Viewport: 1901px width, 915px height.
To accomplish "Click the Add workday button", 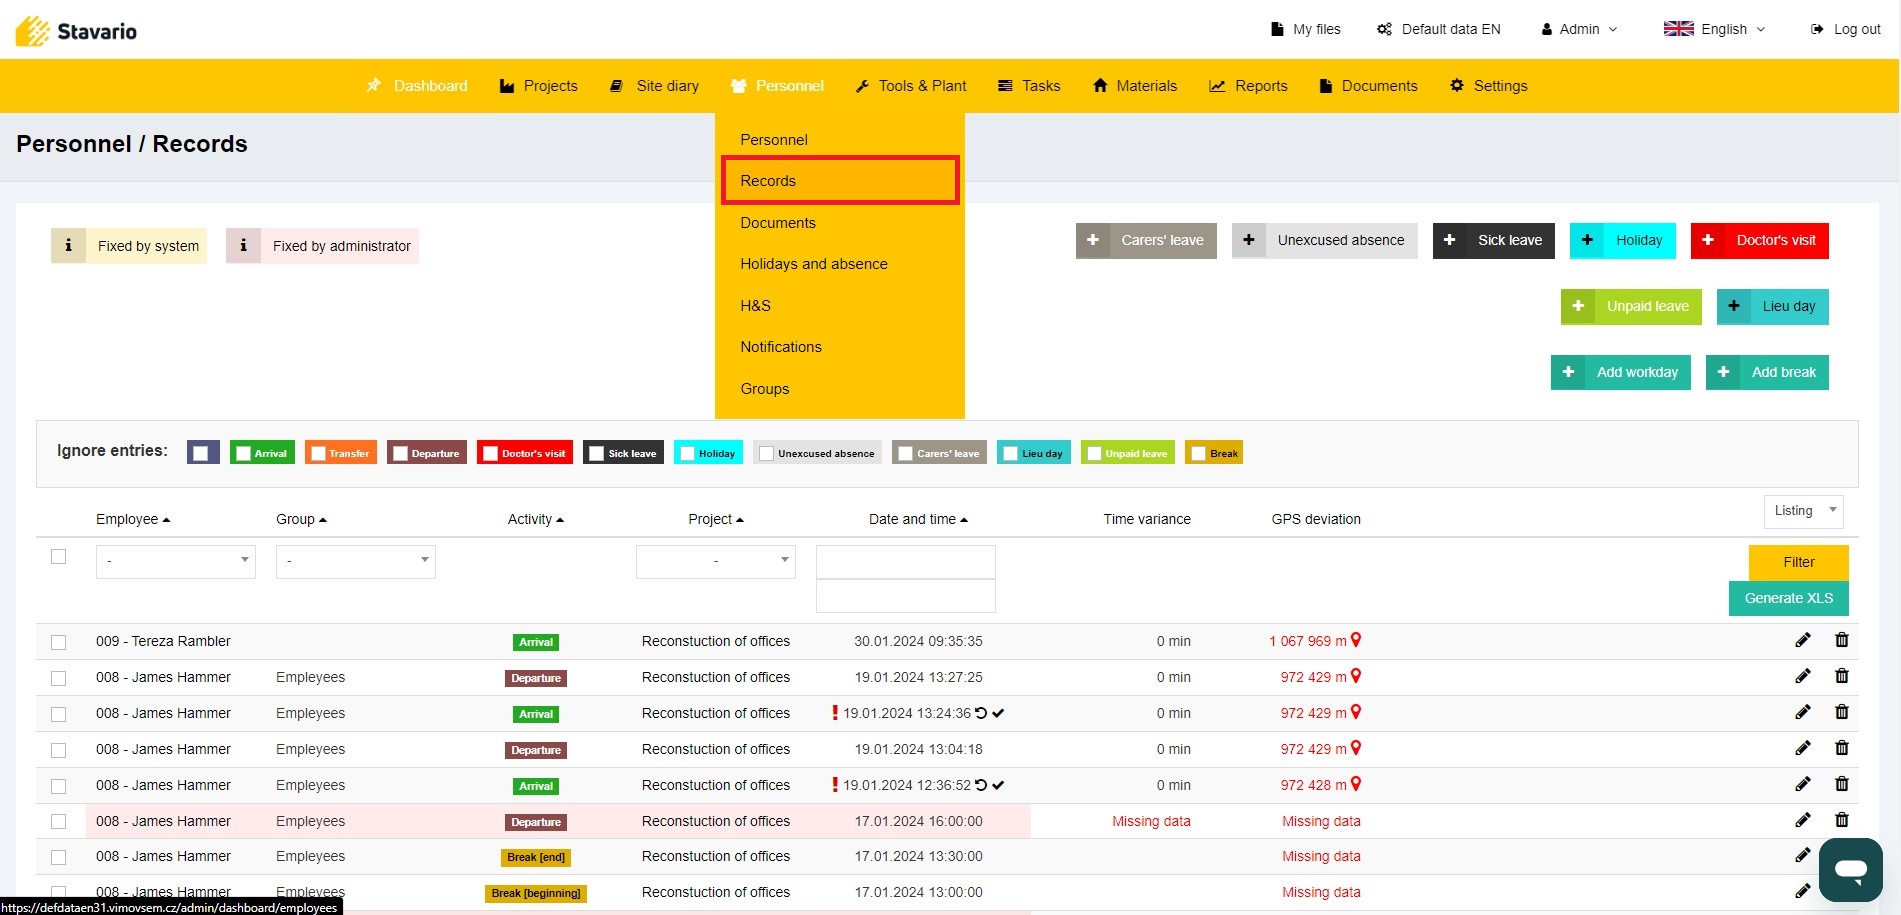I will point(1621,372).
